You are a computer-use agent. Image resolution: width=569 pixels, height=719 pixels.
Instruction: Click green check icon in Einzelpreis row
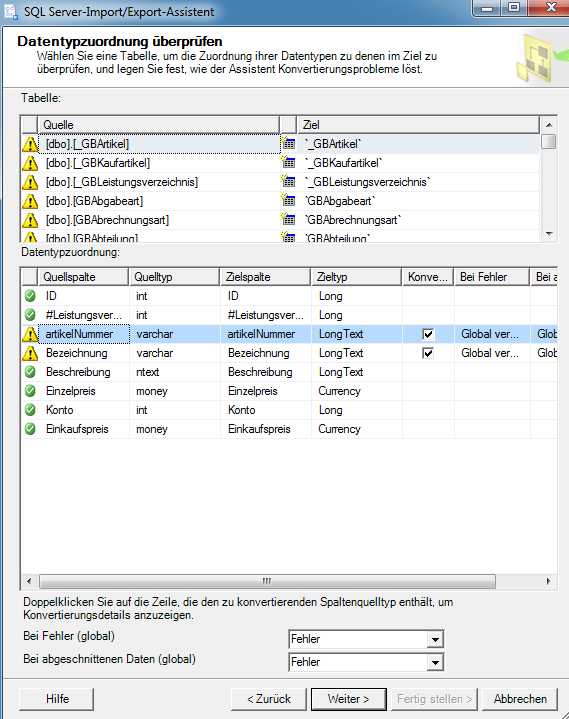(x=30, y=391)
